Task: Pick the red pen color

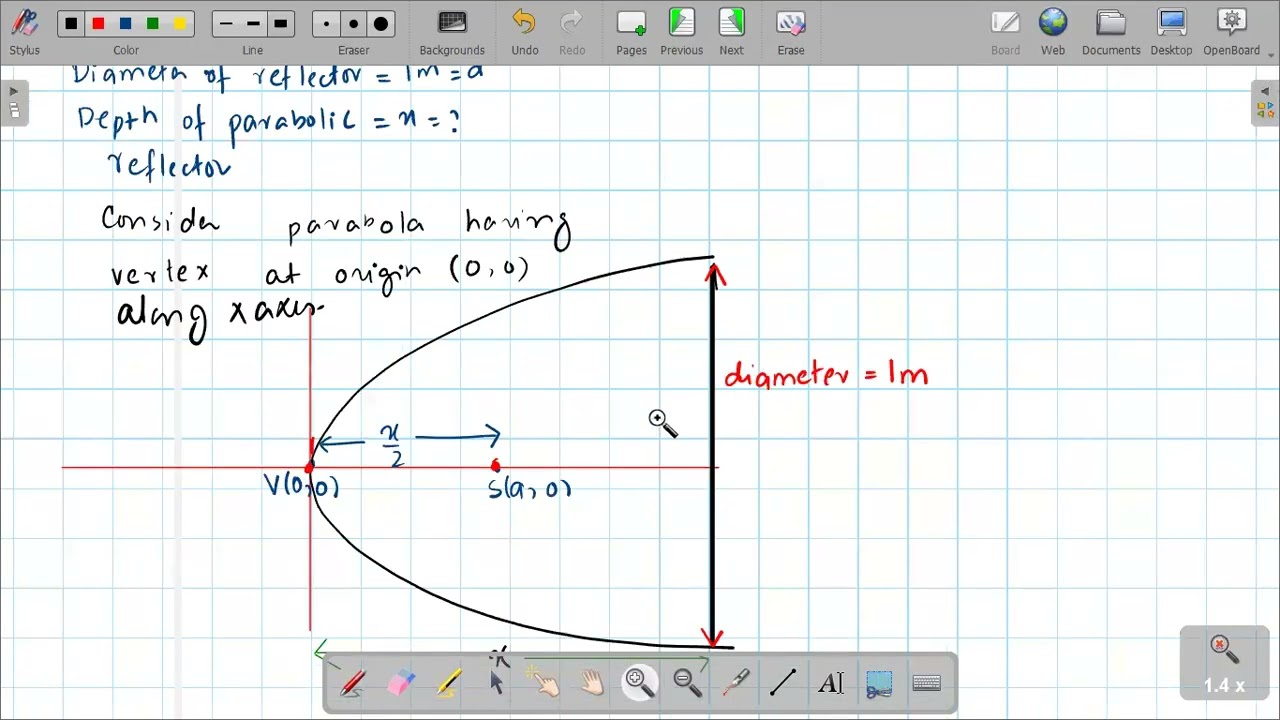Action: (98, 24)
